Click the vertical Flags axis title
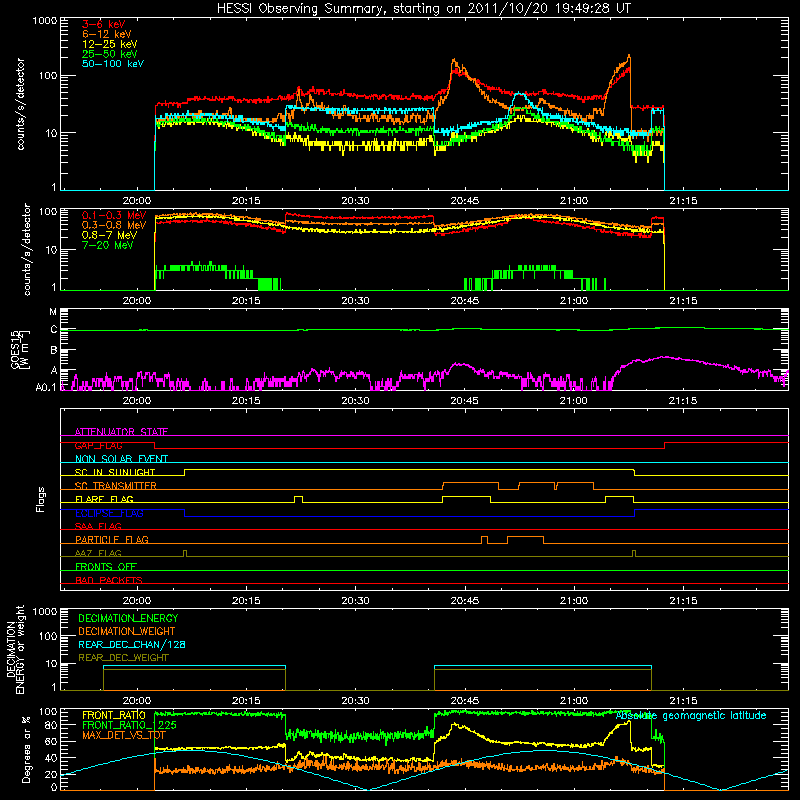 pyautogui.click(x=41, y=499)
